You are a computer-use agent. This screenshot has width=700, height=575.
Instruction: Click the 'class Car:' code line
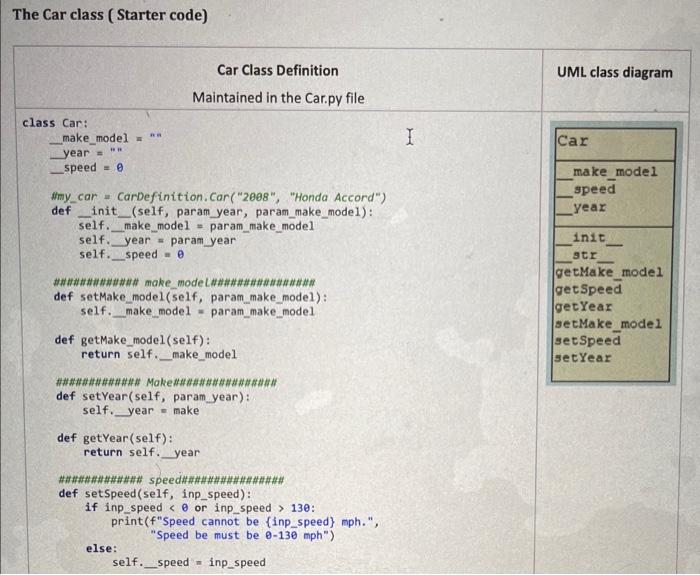(55, 123)
